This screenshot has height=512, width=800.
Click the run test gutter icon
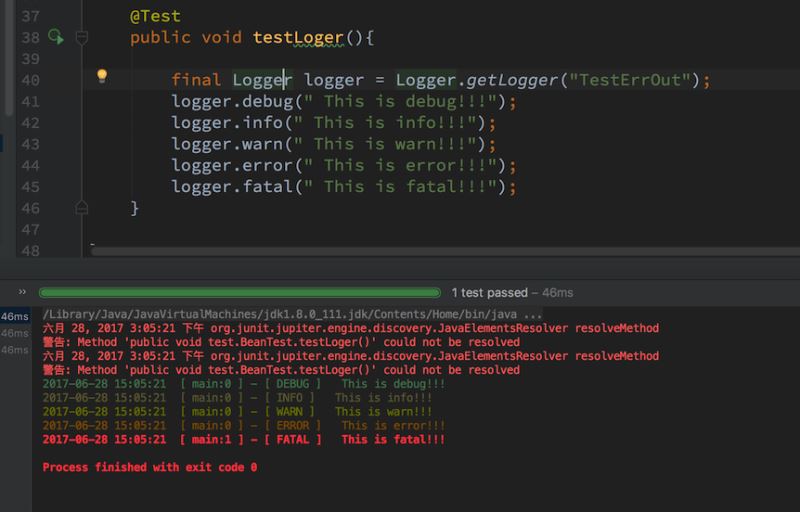coord(55,38)
